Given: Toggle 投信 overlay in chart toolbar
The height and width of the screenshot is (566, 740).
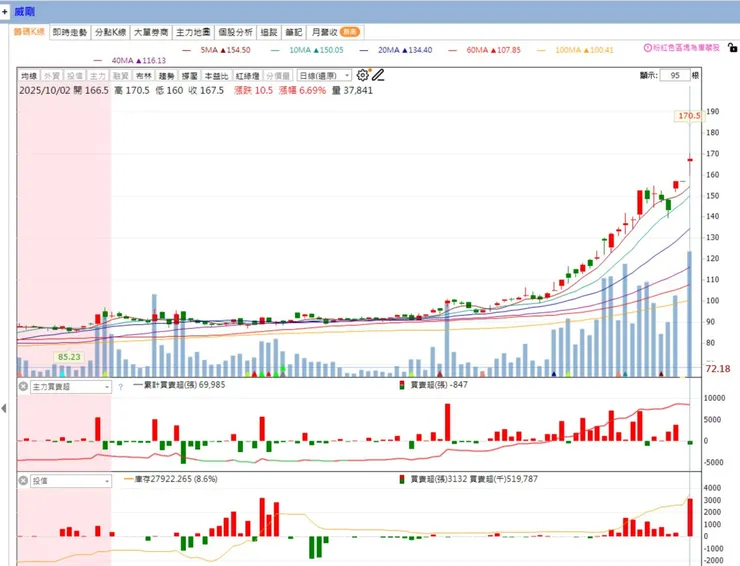Looking at the screenshot, I should [75, 76].
